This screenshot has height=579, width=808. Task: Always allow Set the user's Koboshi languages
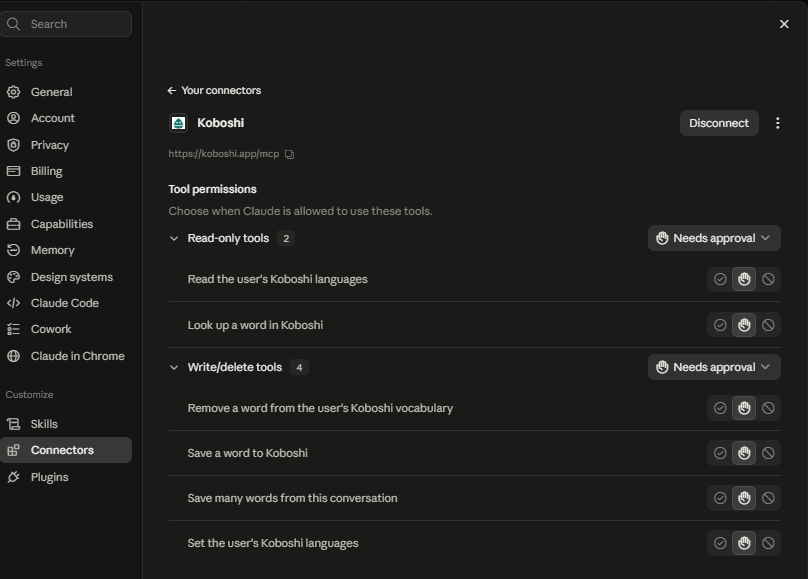(720, 543)
